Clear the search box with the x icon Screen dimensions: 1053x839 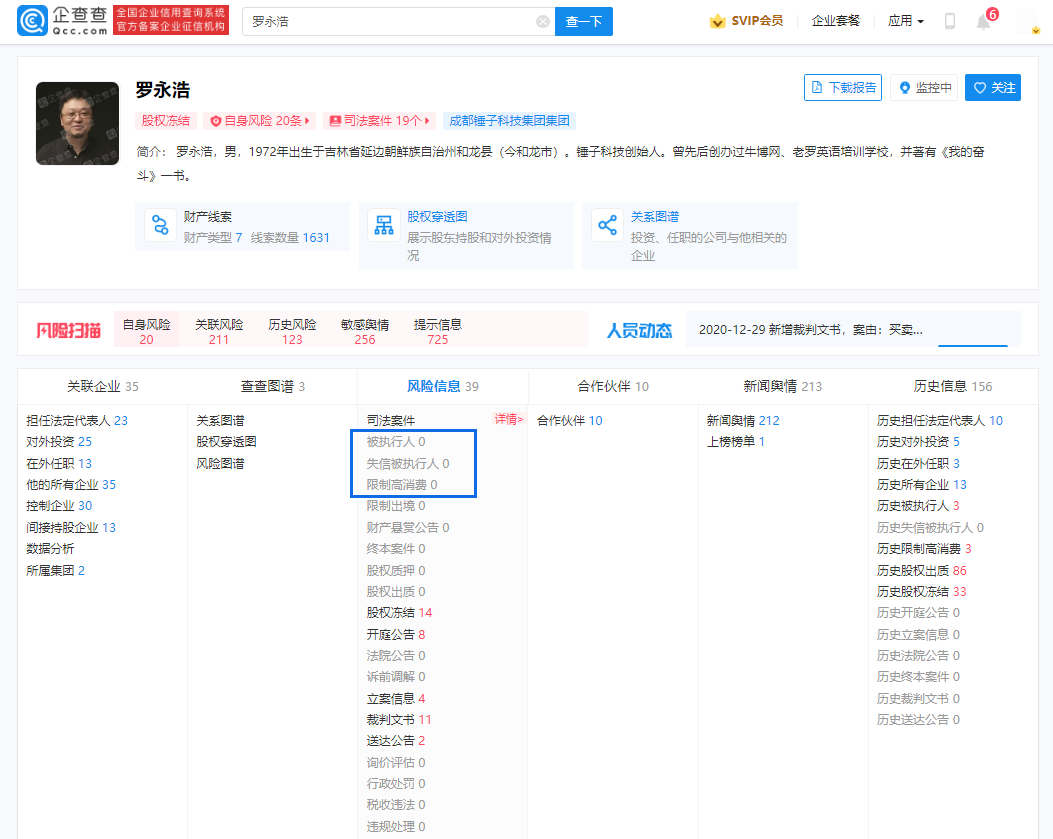[x=543, y=21]
